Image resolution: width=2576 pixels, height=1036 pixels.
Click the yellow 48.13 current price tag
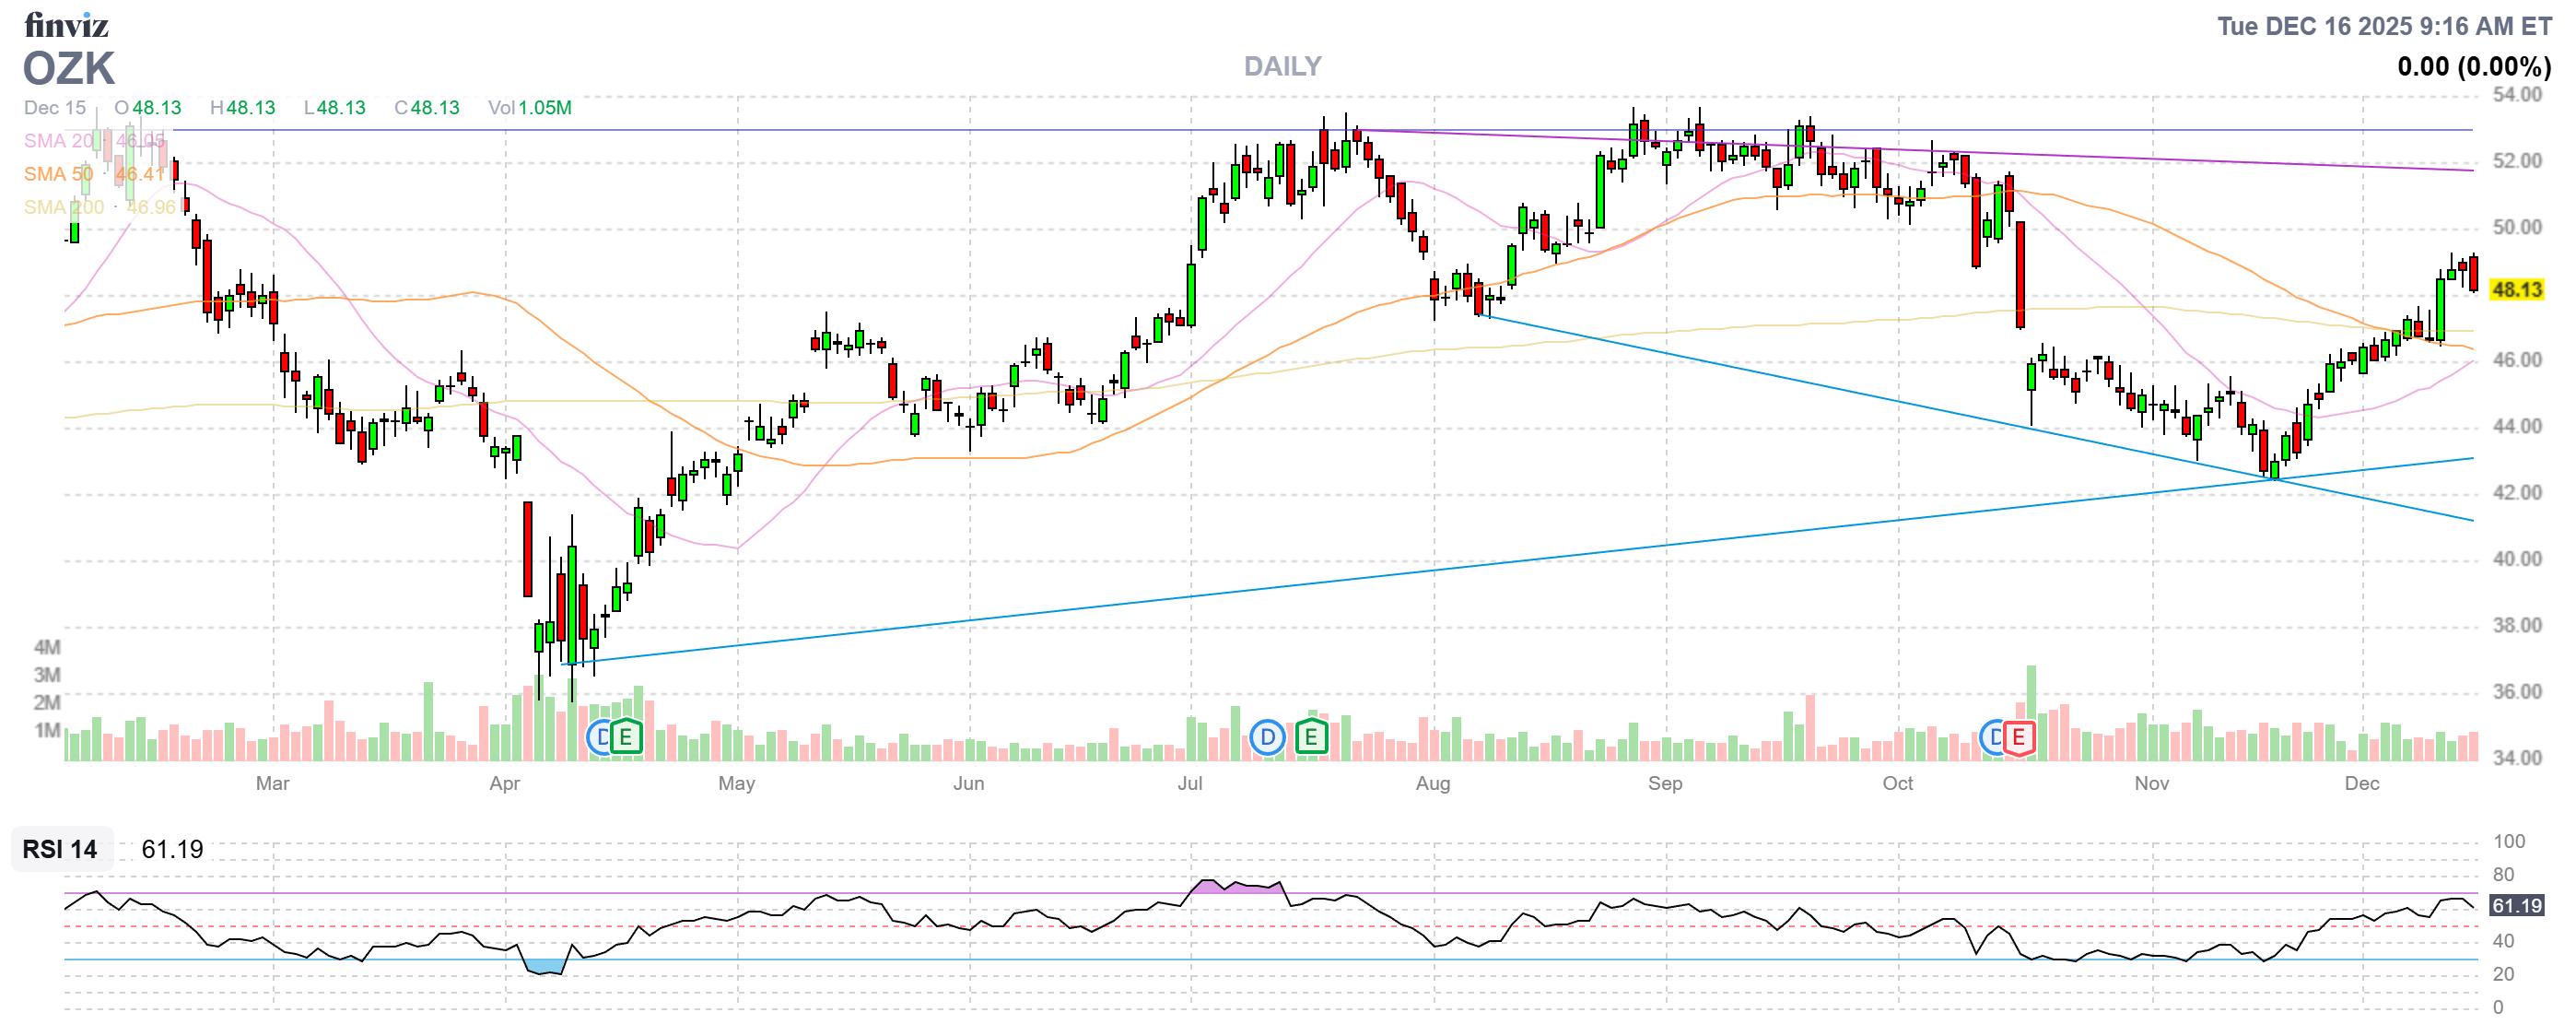(x=2516, y=290)
